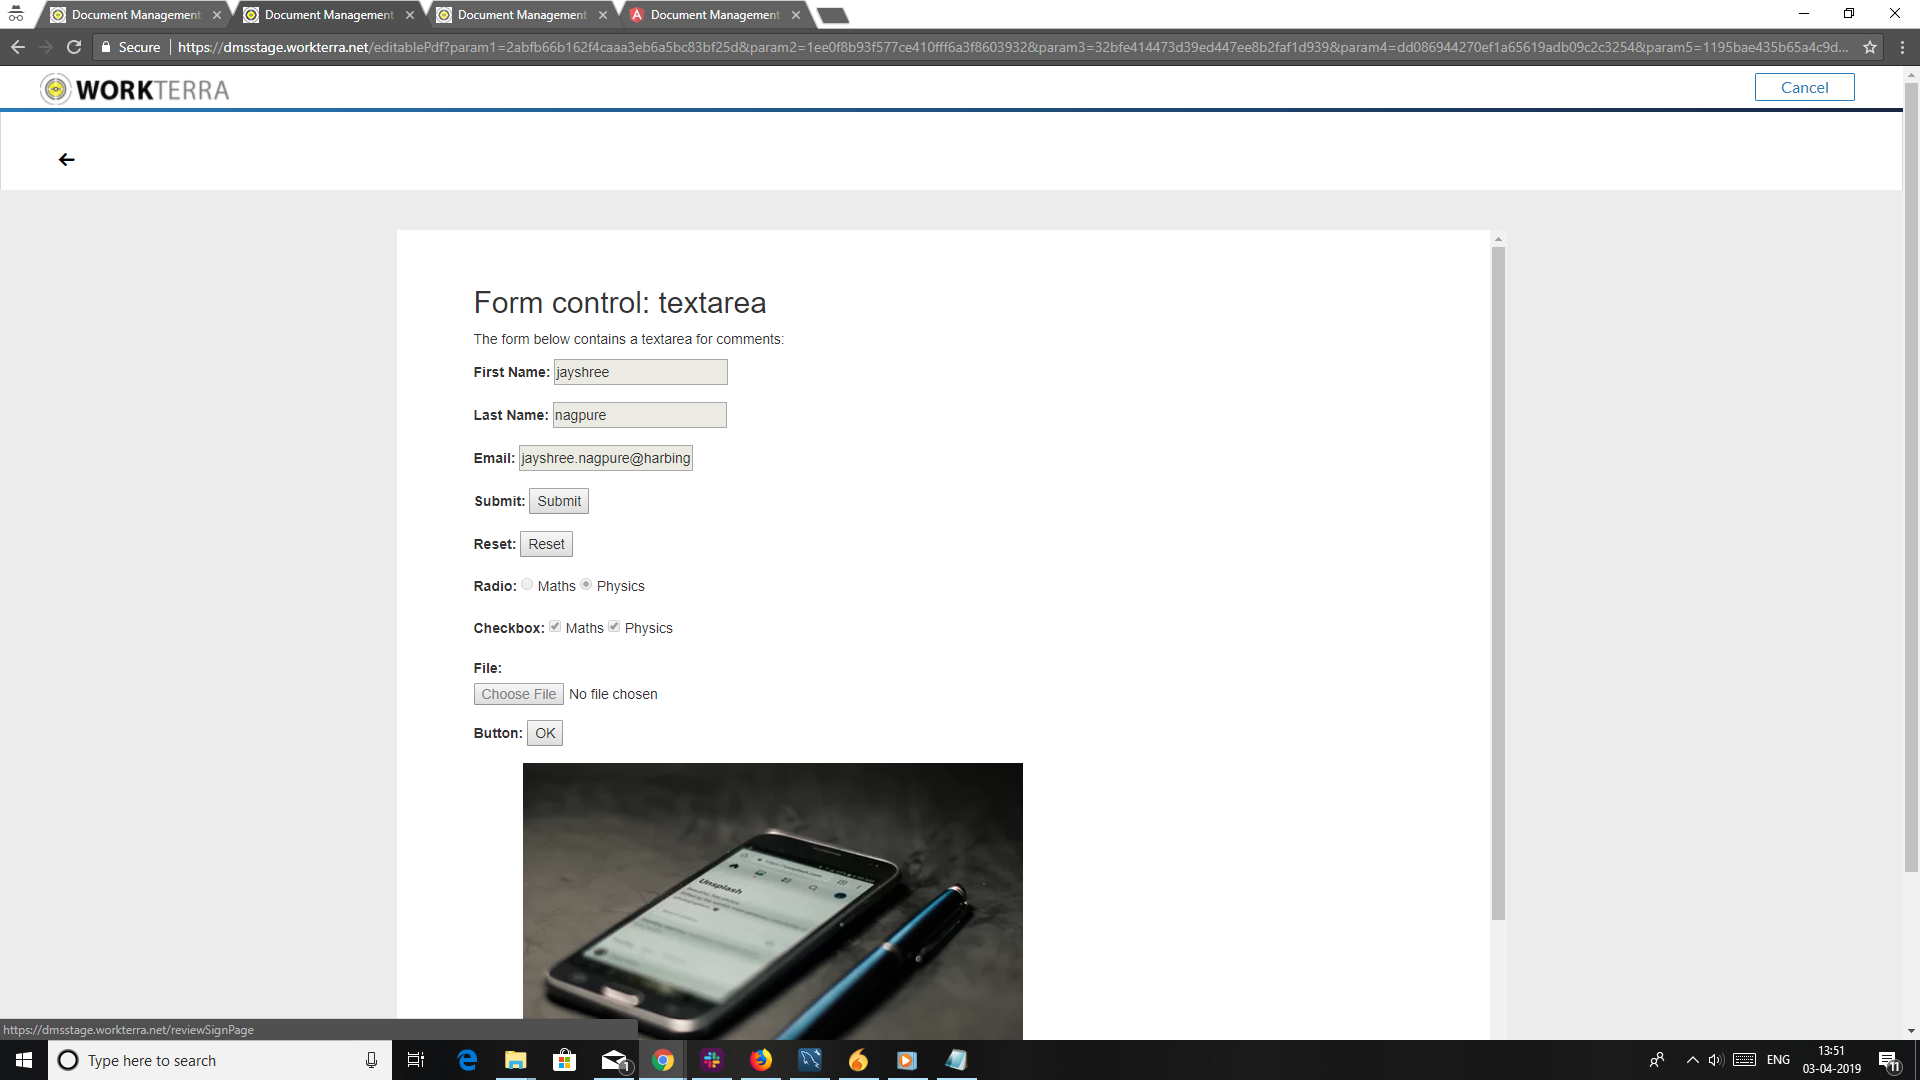Close the first Document Management tab
The height and width of the screenshot is (1080, 1920).
pyautogui.click(x=217, y=15)
